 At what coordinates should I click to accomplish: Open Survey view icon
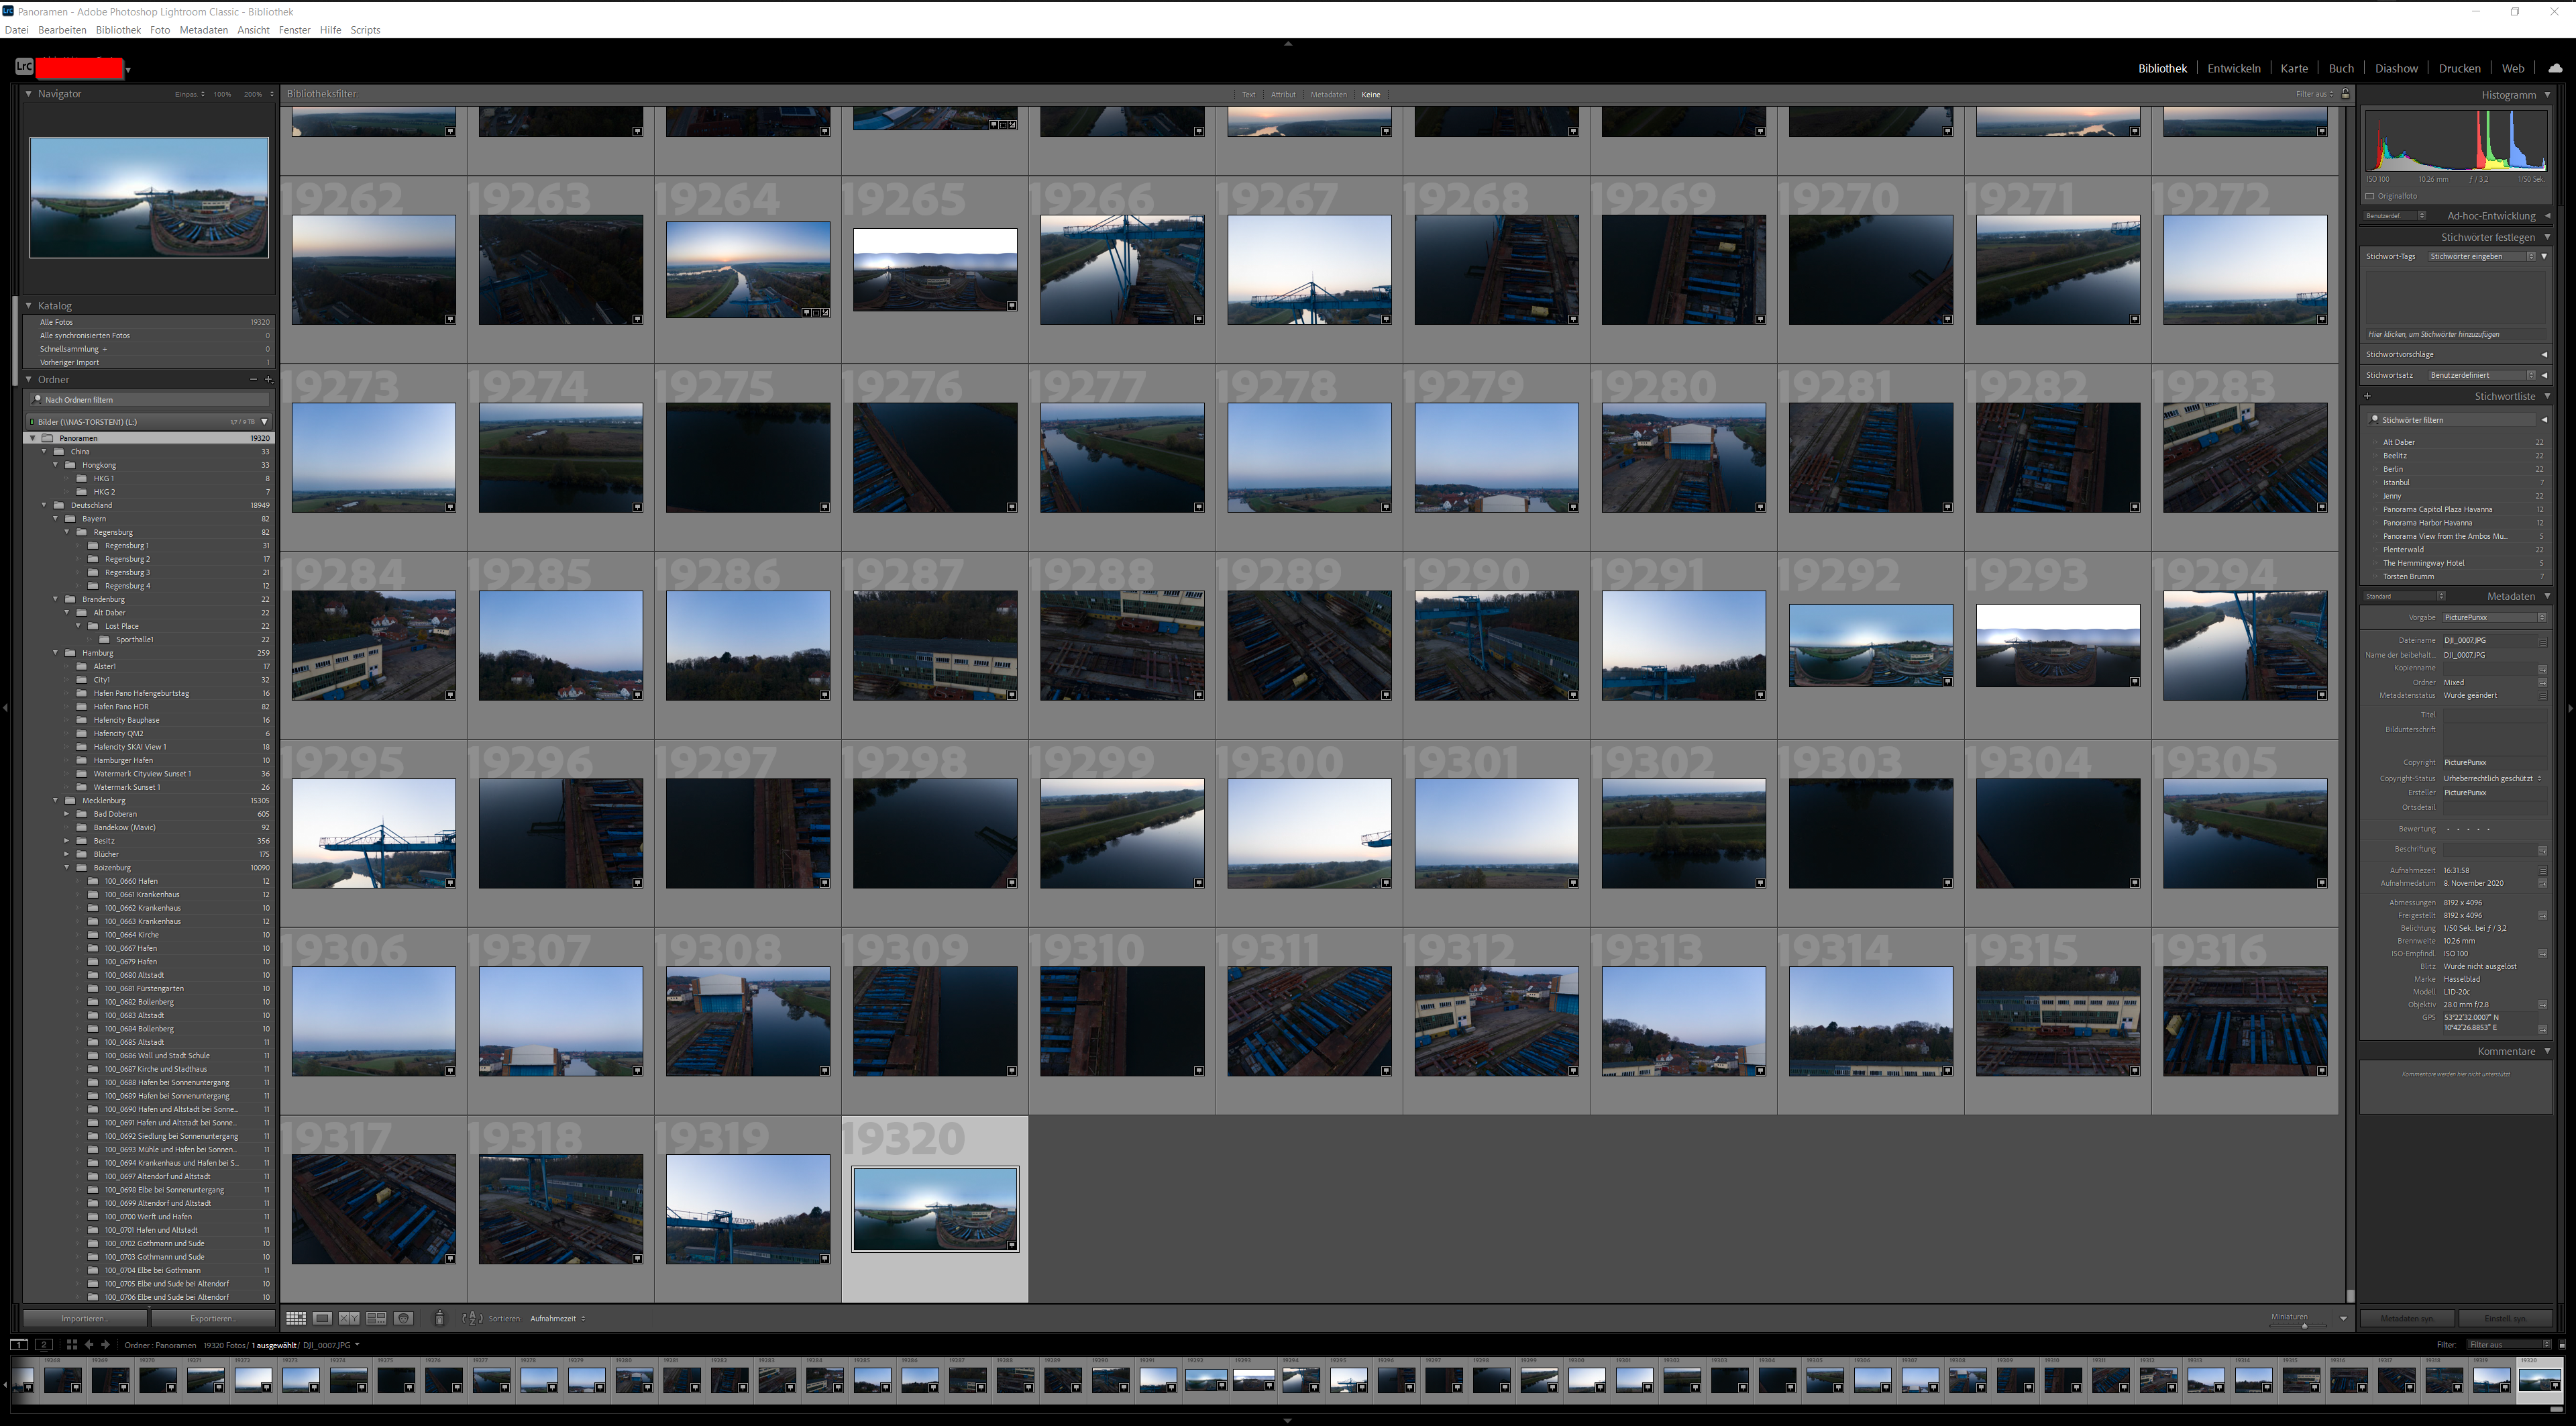(376, 1318)
